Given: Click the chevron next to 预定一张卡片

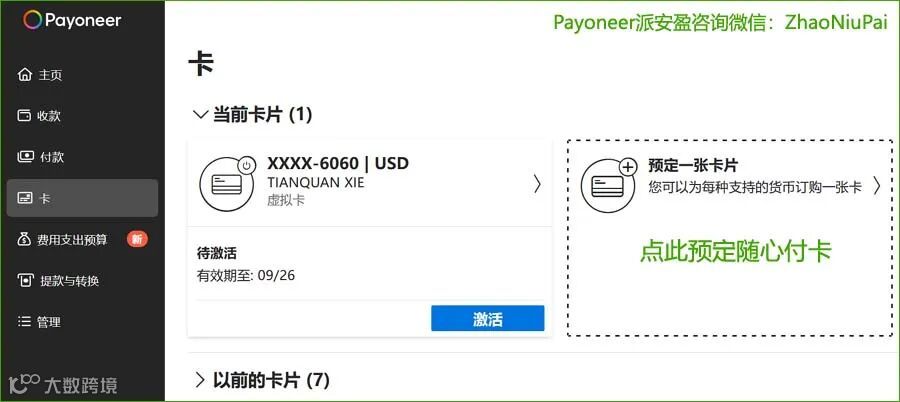Looking at the screenshot, I should tap(876, 185).
